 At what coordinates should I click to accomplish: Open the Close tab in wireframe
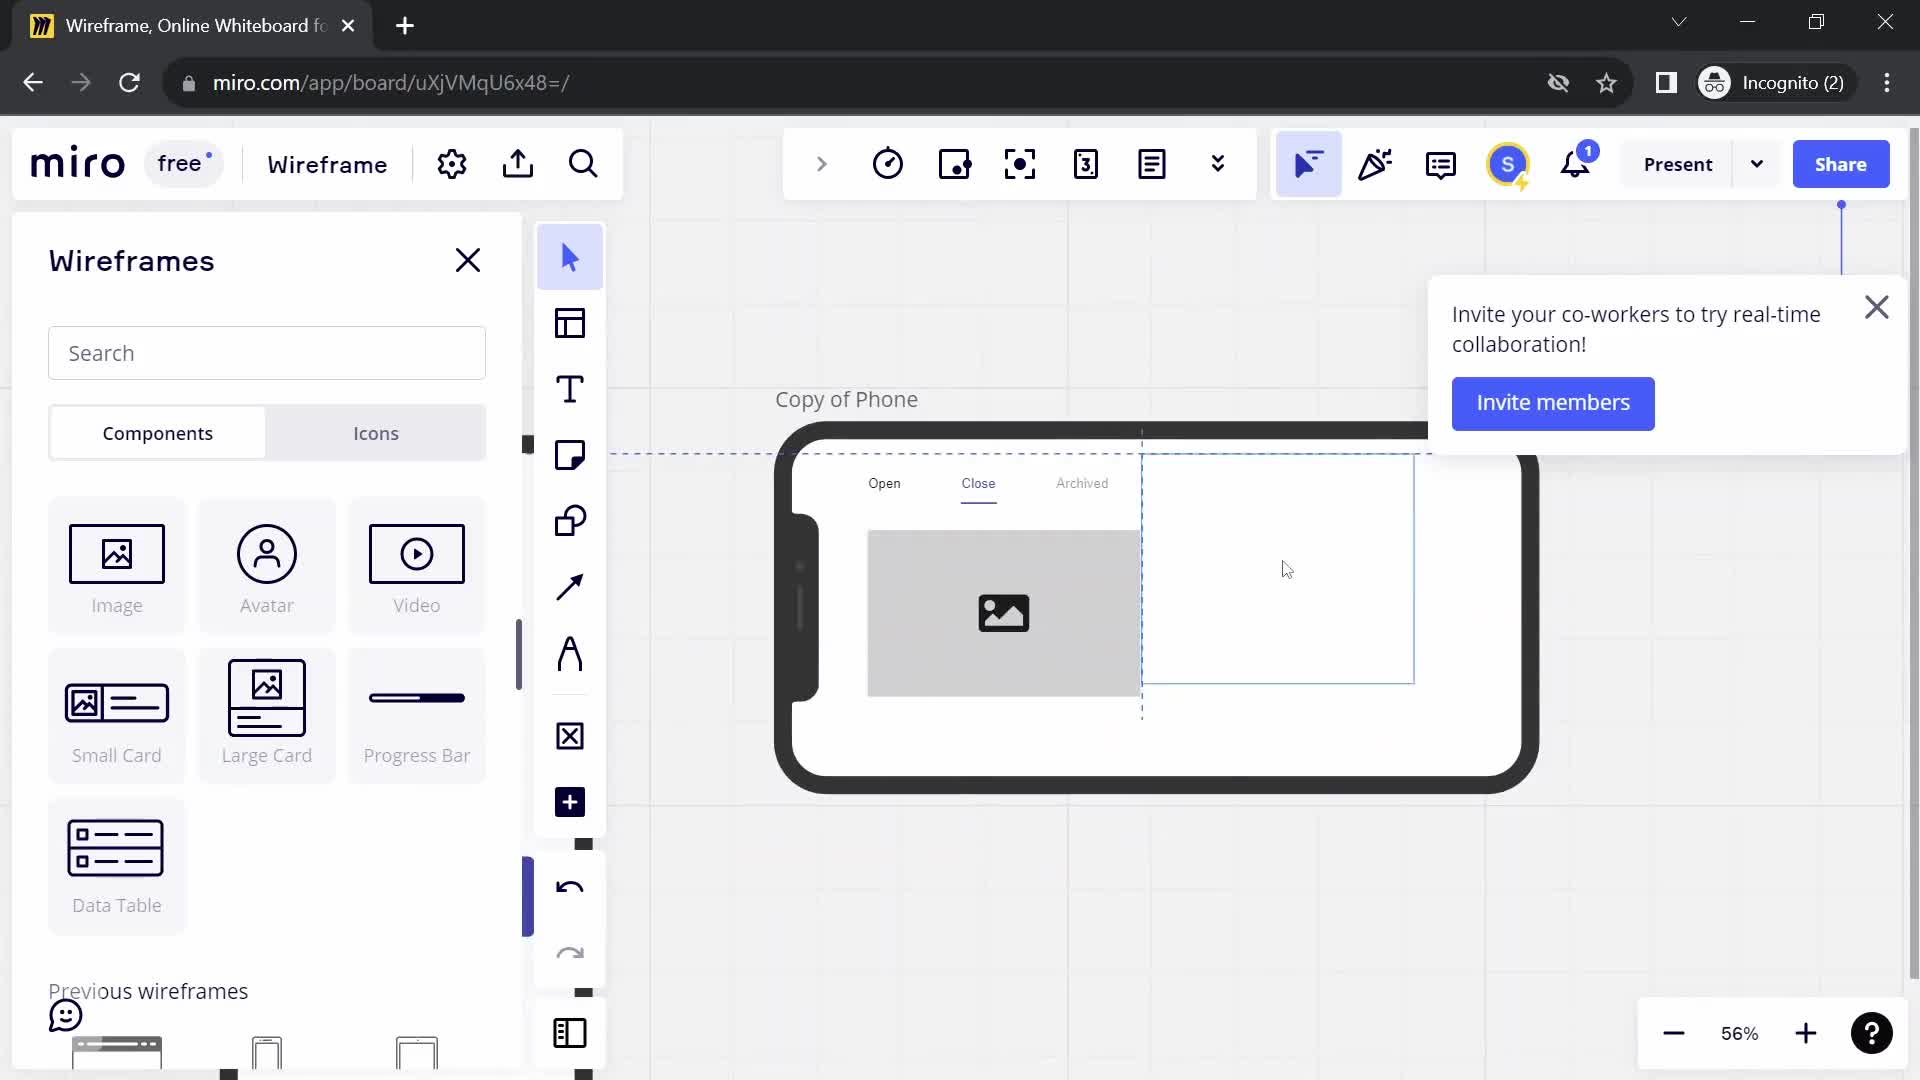click(x=978, y=483)
